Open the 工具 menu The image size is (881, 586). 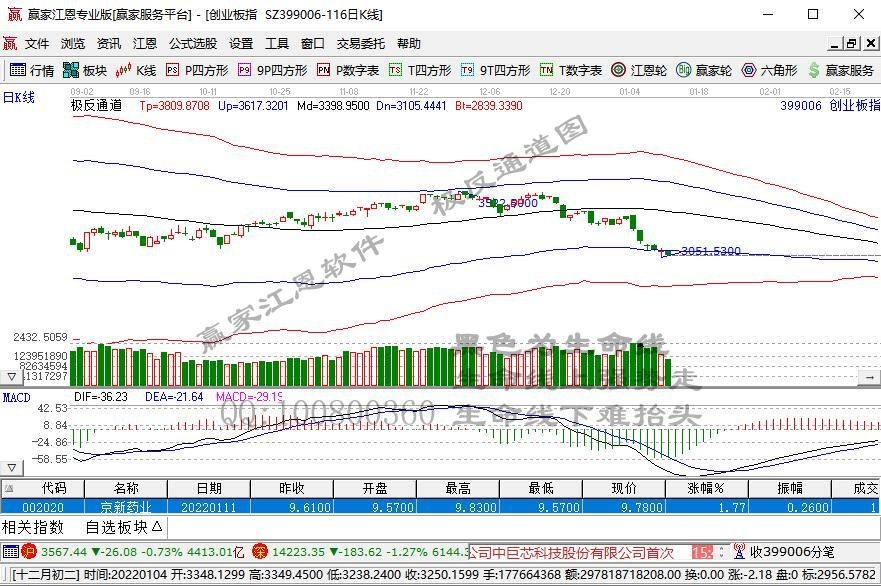pos(277,43)
